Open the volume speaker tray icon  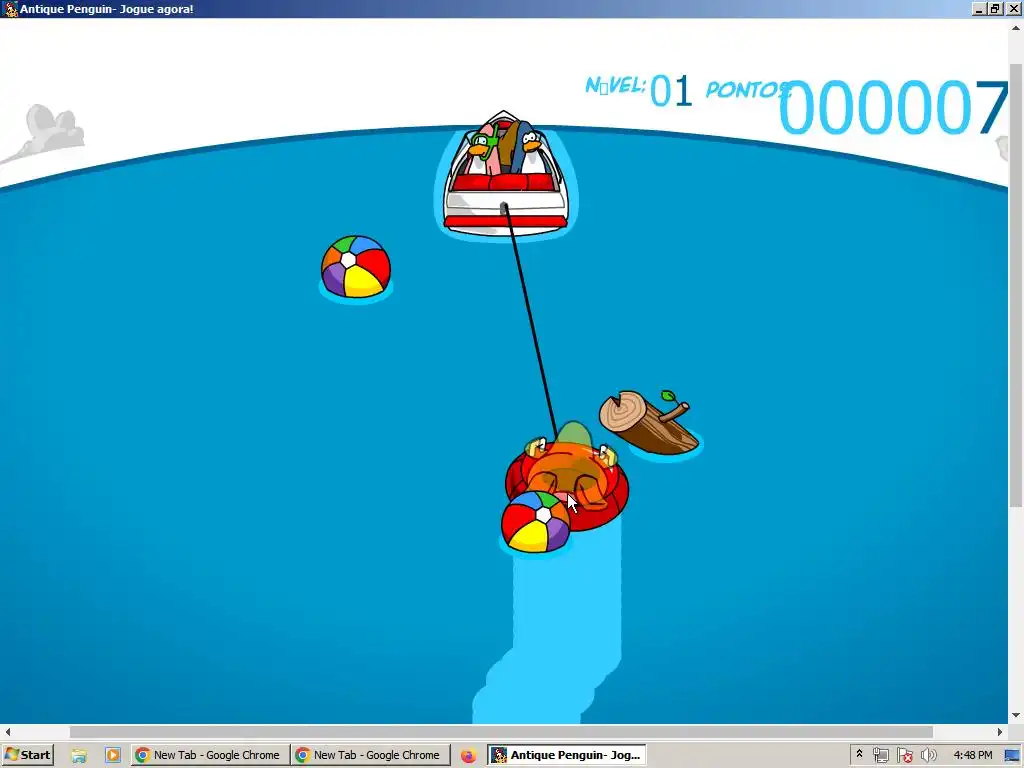(x=928, y=755)
